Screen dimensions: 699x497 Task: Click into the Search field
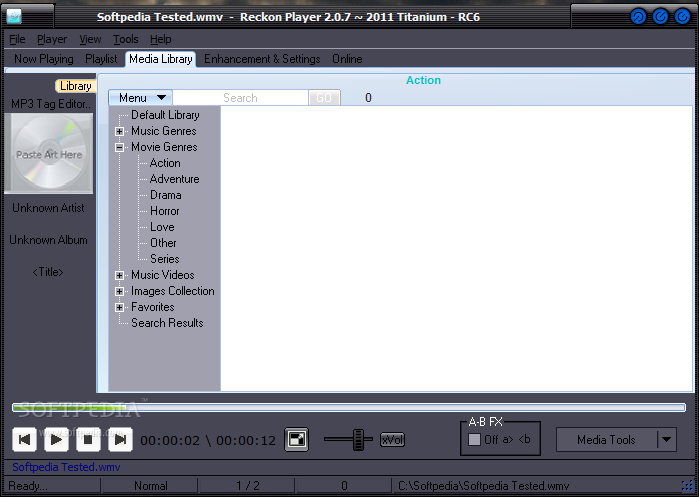coord(240,98)
